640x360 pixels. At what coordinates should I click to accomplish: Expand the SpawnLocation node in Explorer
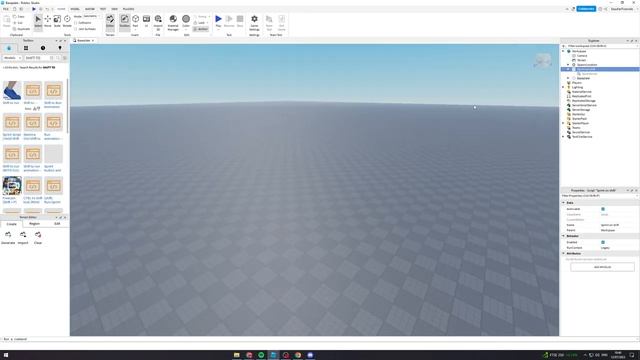tap(568, 65)
